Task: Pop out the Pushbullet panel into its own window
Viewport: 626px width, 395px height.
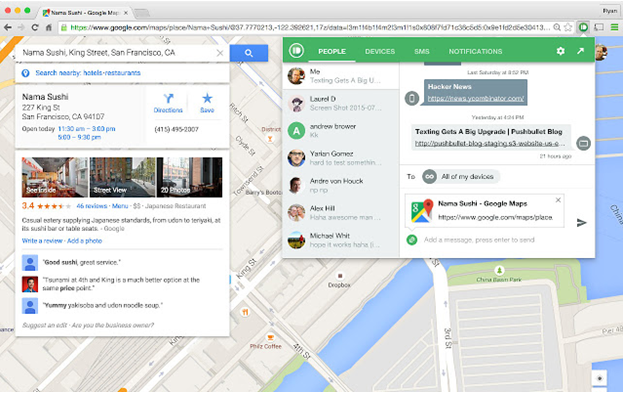Action: [580, 51]
